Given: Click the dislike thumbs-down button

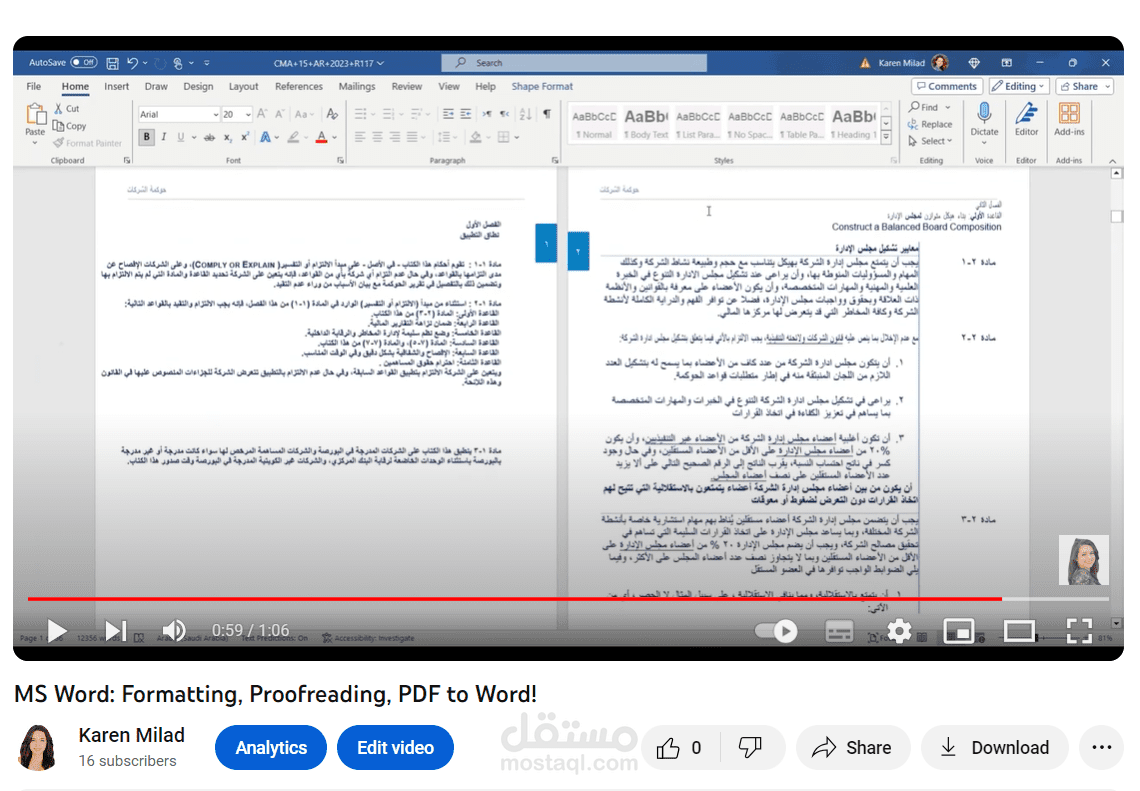Looking at the screenshot, I should [x=750, y=747].
